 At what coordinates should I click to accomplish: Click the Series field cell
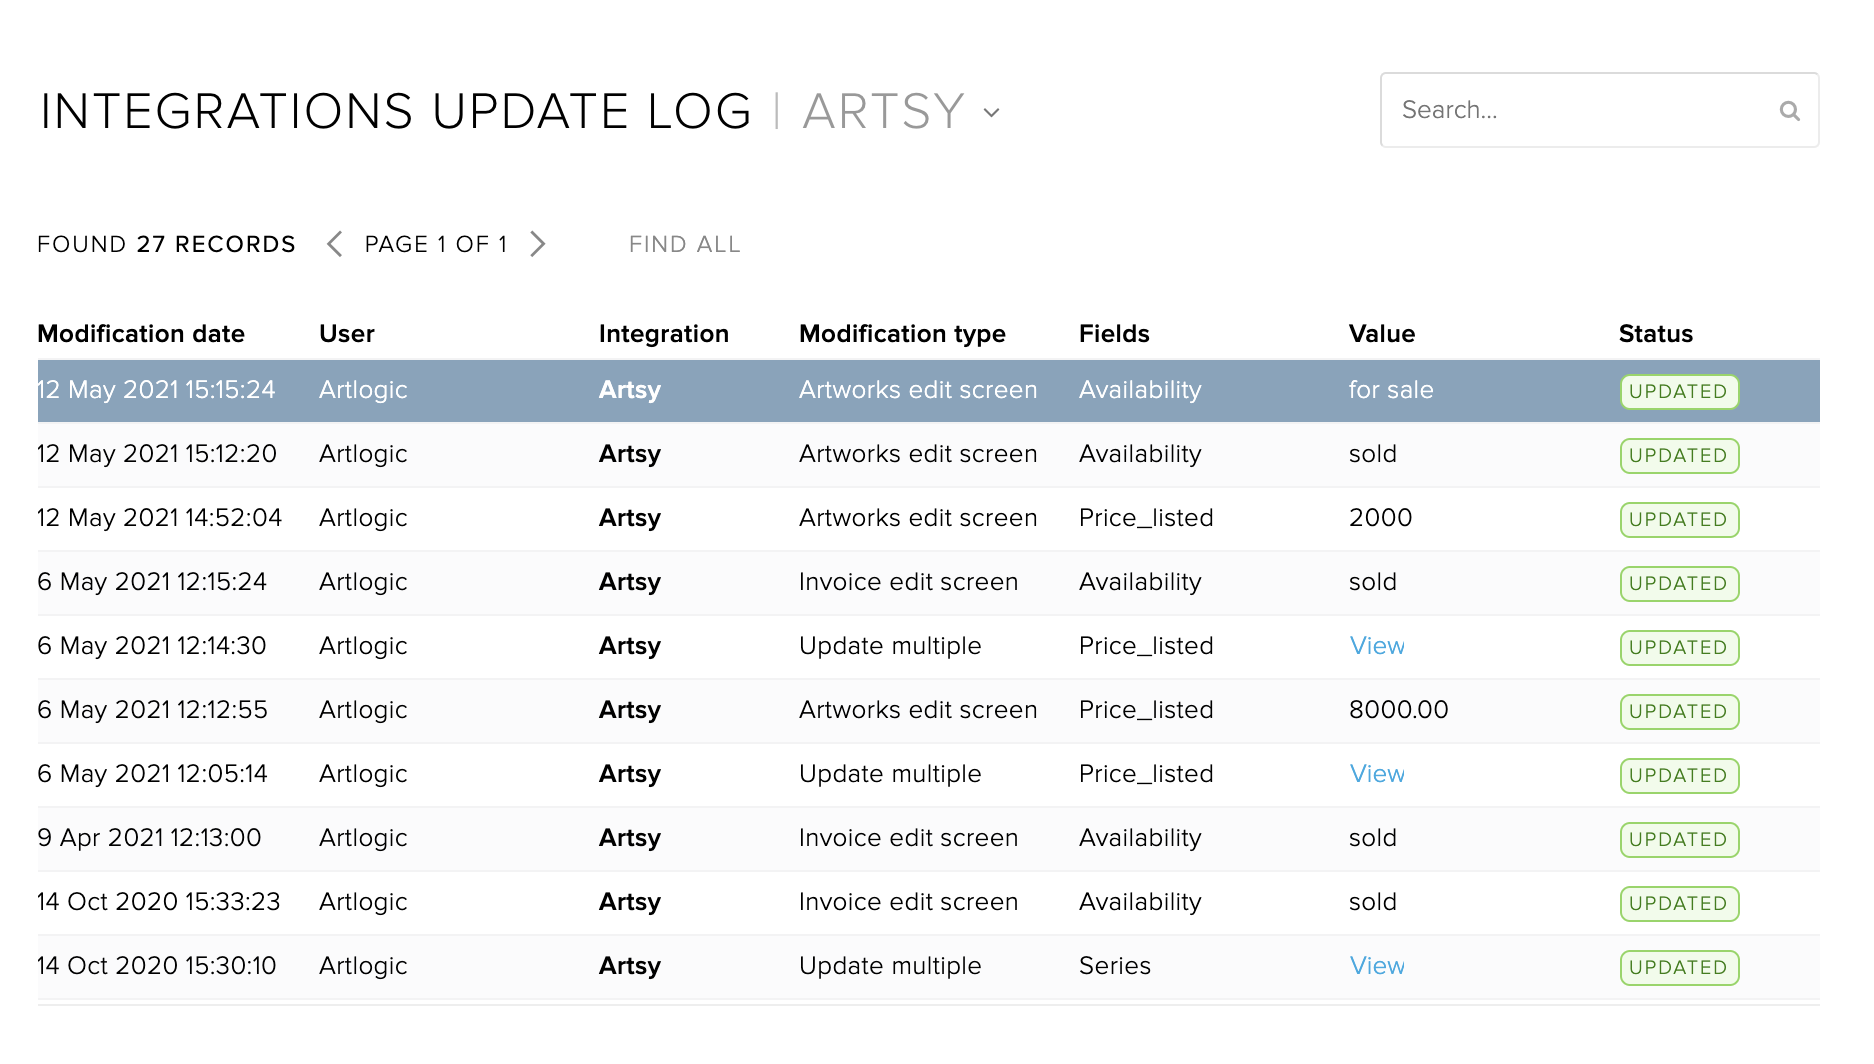[1114, 966]
